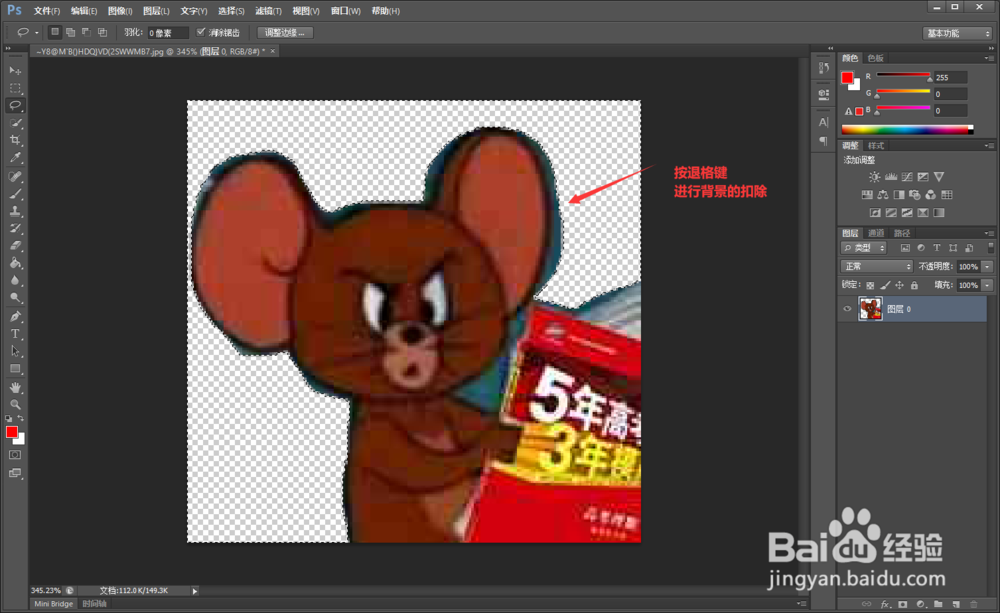Change screen mode icon in toolbox

tap(15, 473)
